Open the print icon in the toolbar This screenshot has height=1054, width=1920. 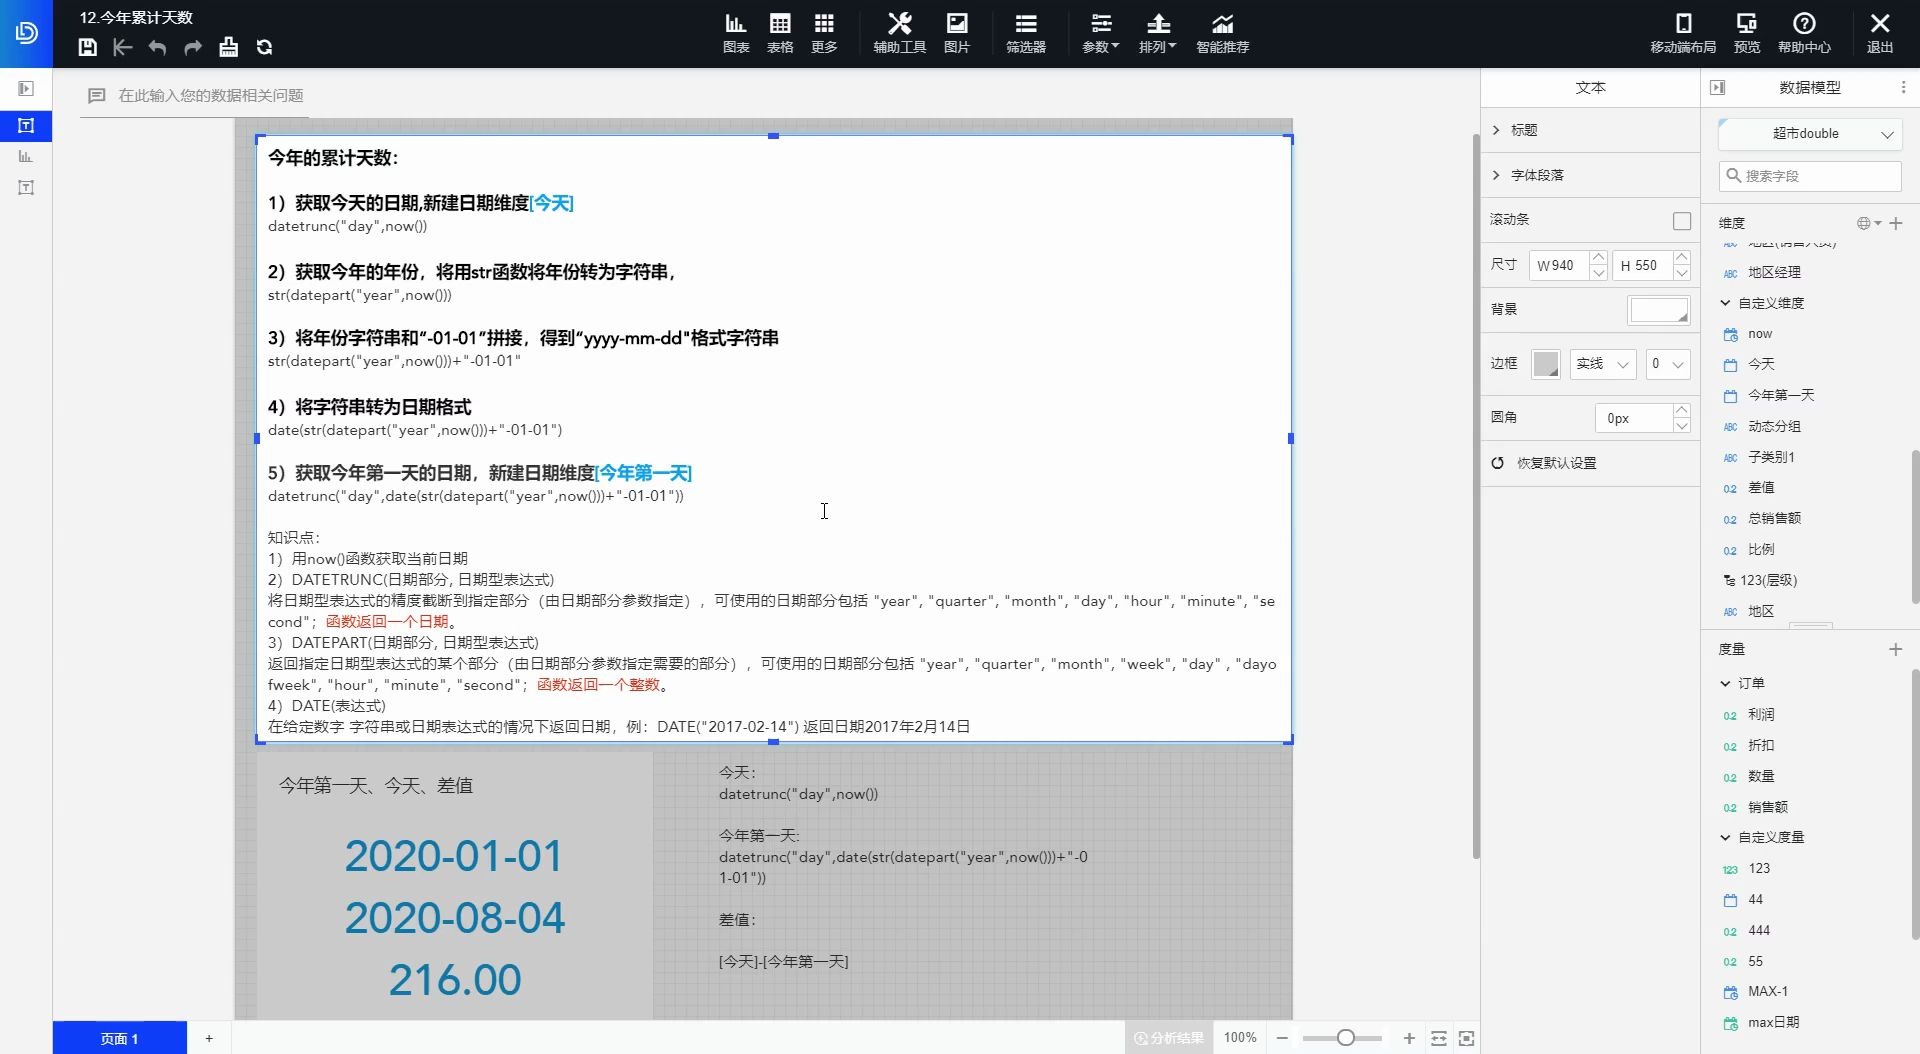[228, 47]
